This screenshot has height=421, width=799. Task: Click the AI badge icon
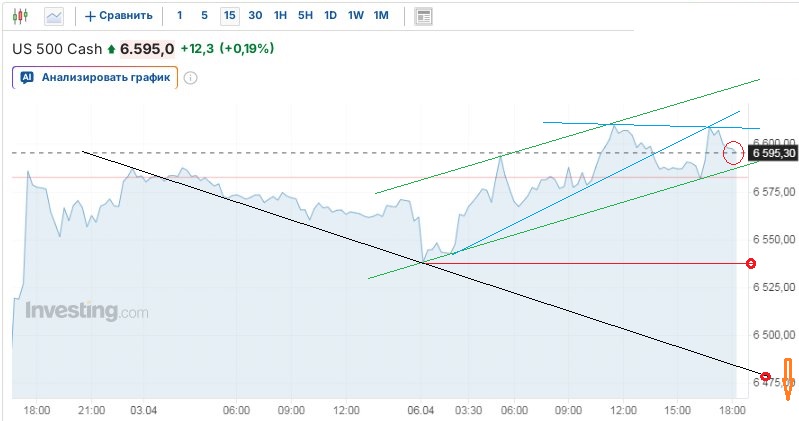(x=27, y=77)
